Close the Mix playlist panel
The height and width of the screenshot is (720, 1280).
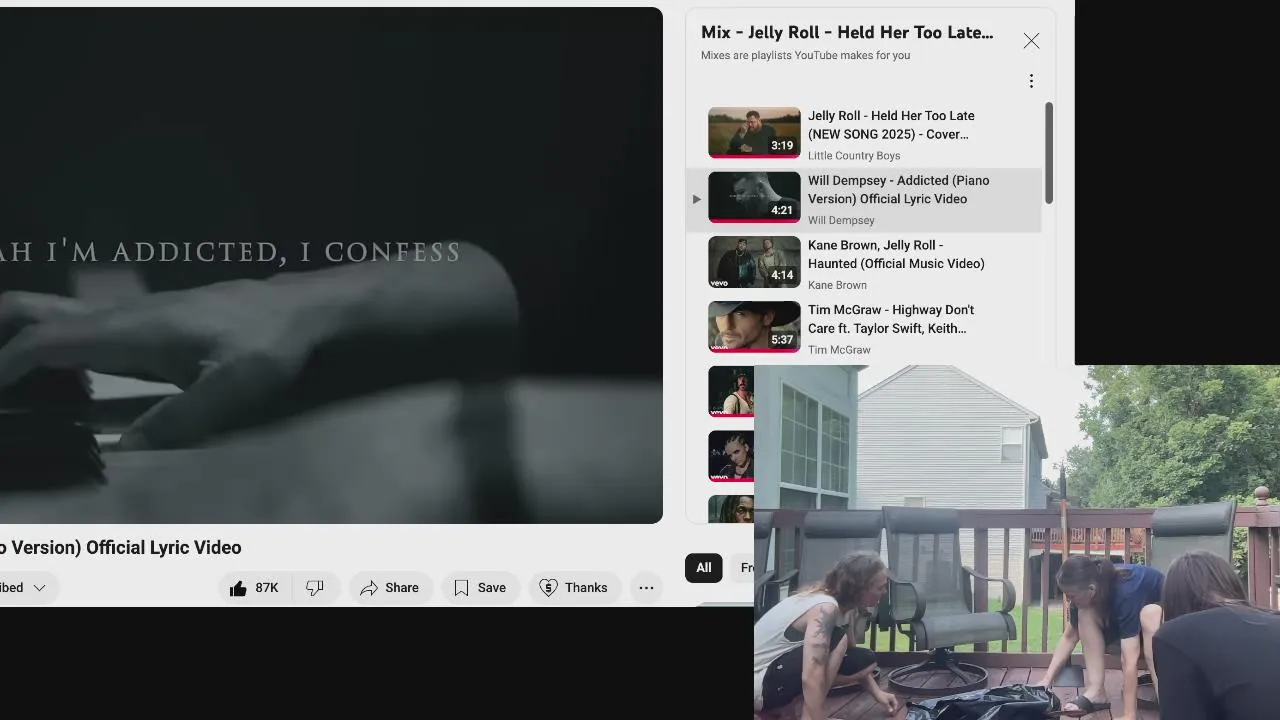coord(1031,41)
